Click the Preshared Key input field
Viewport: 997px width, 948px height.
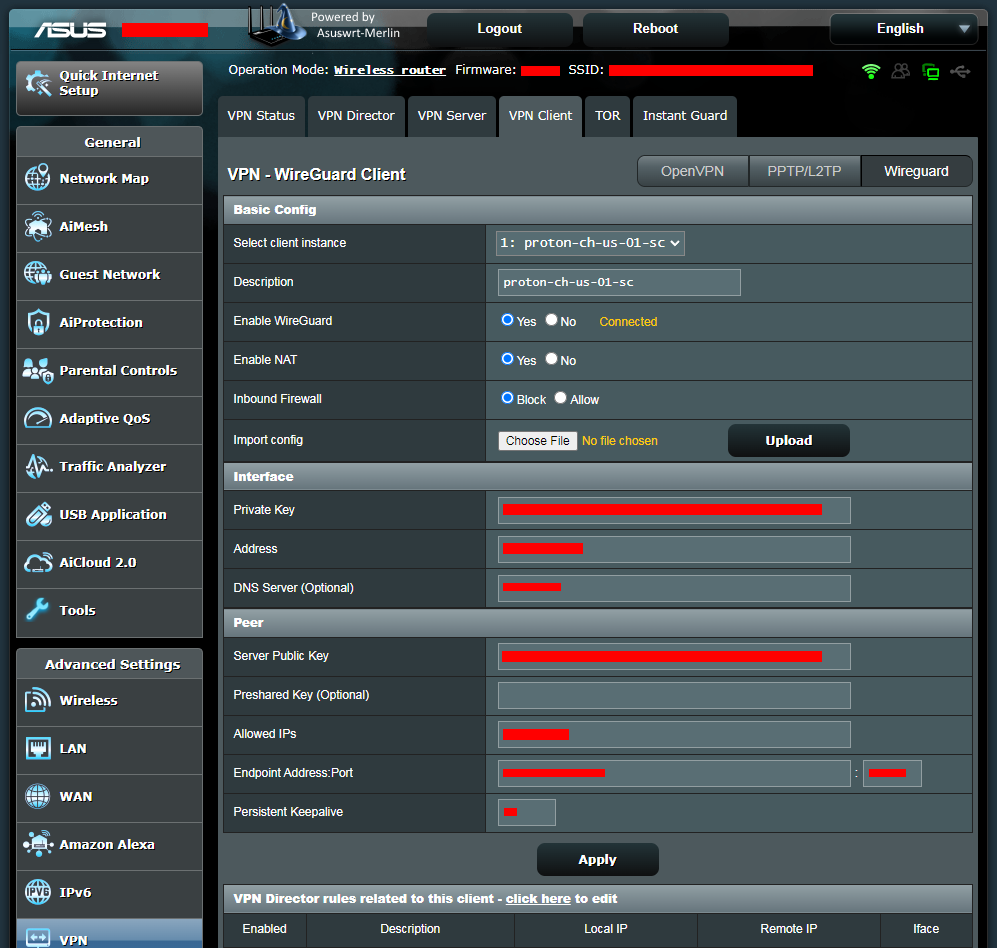tap(674, 695)
